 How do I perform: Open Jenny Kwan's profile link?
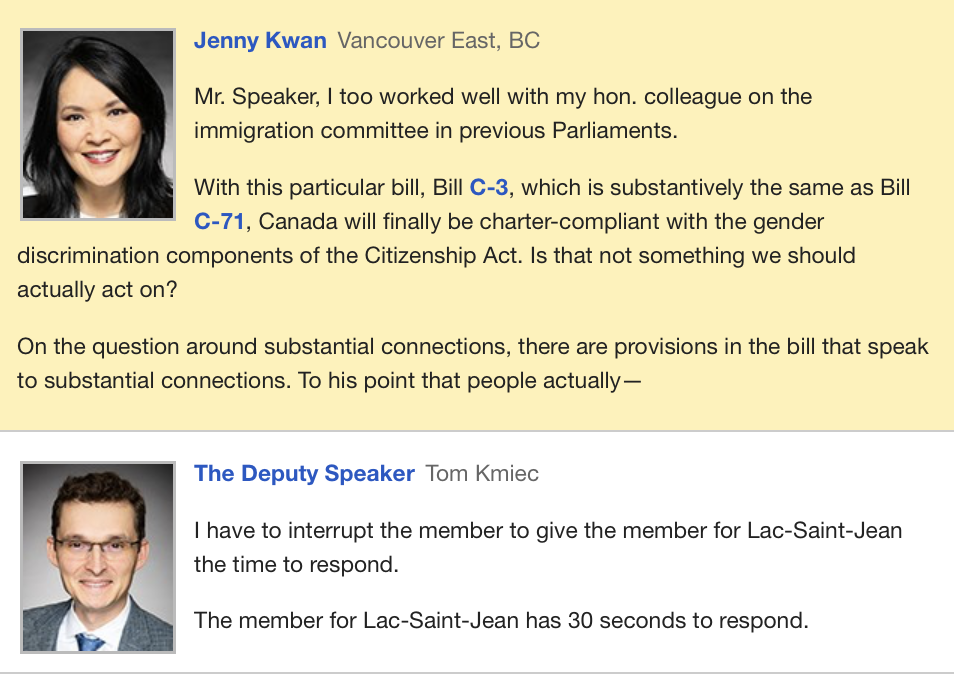(x=260, y=41)
